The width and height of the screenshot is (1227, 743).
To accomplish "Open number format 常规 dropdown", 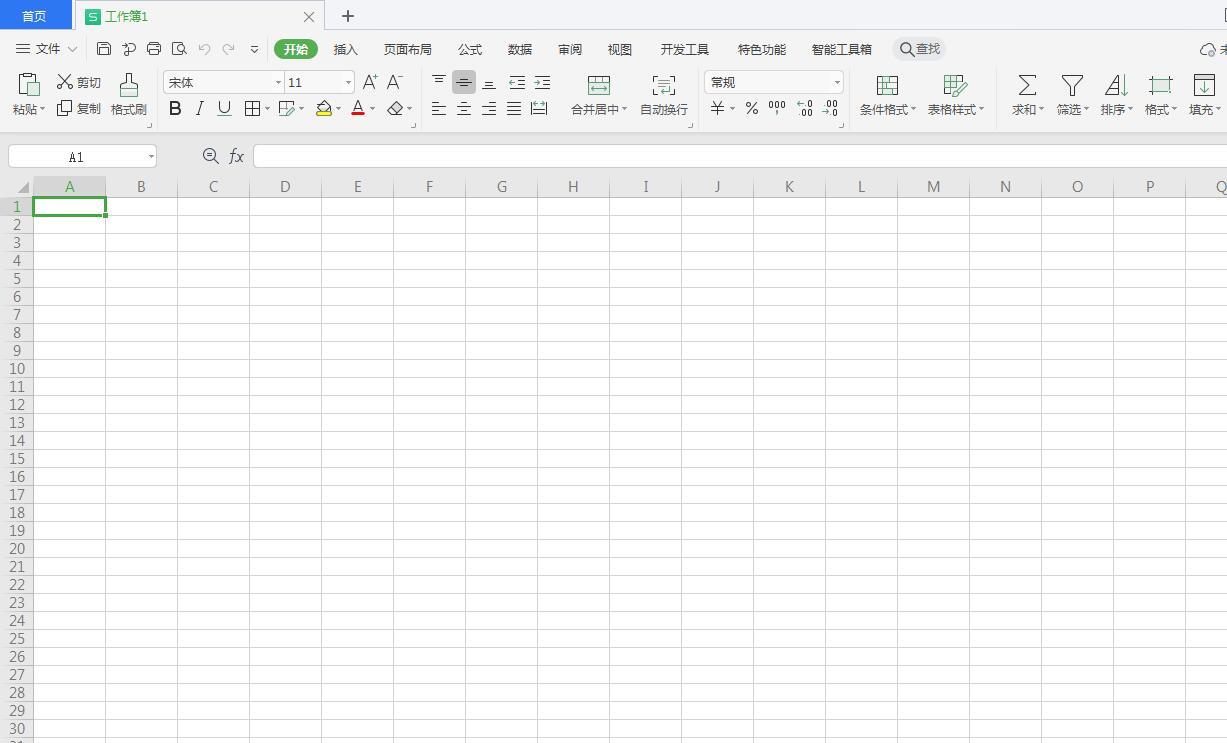I will pyautogui.click(x=837, y=83).
